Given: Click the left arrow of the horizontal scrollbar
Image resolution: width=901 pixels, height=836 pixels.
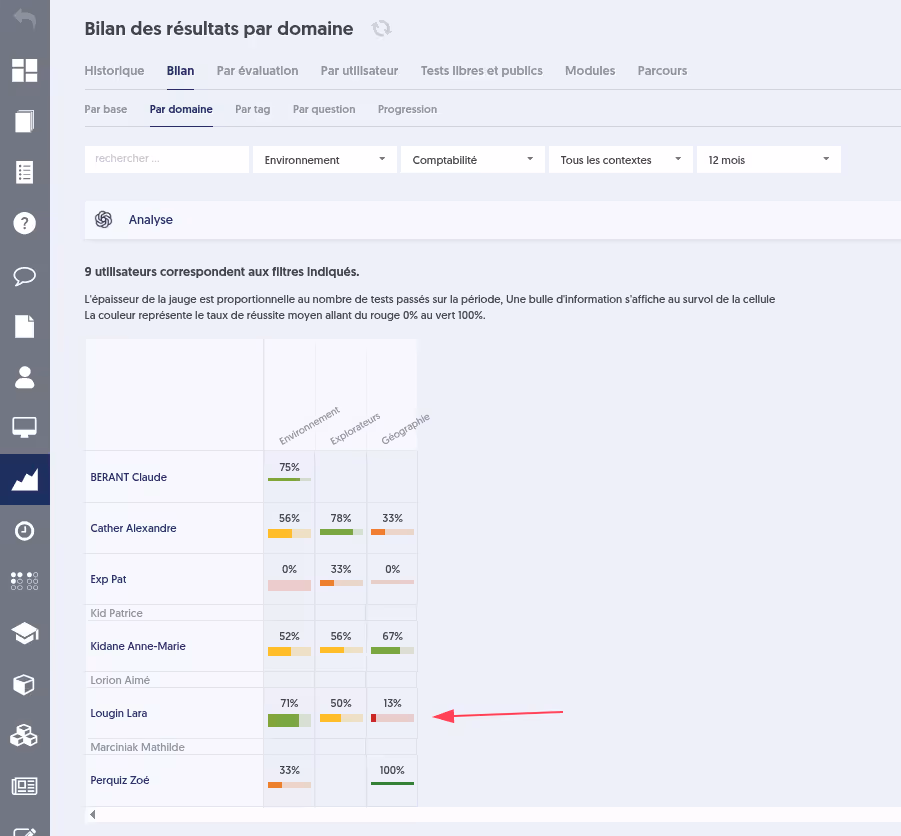Looking at the screenshot, I should (93, 814).
